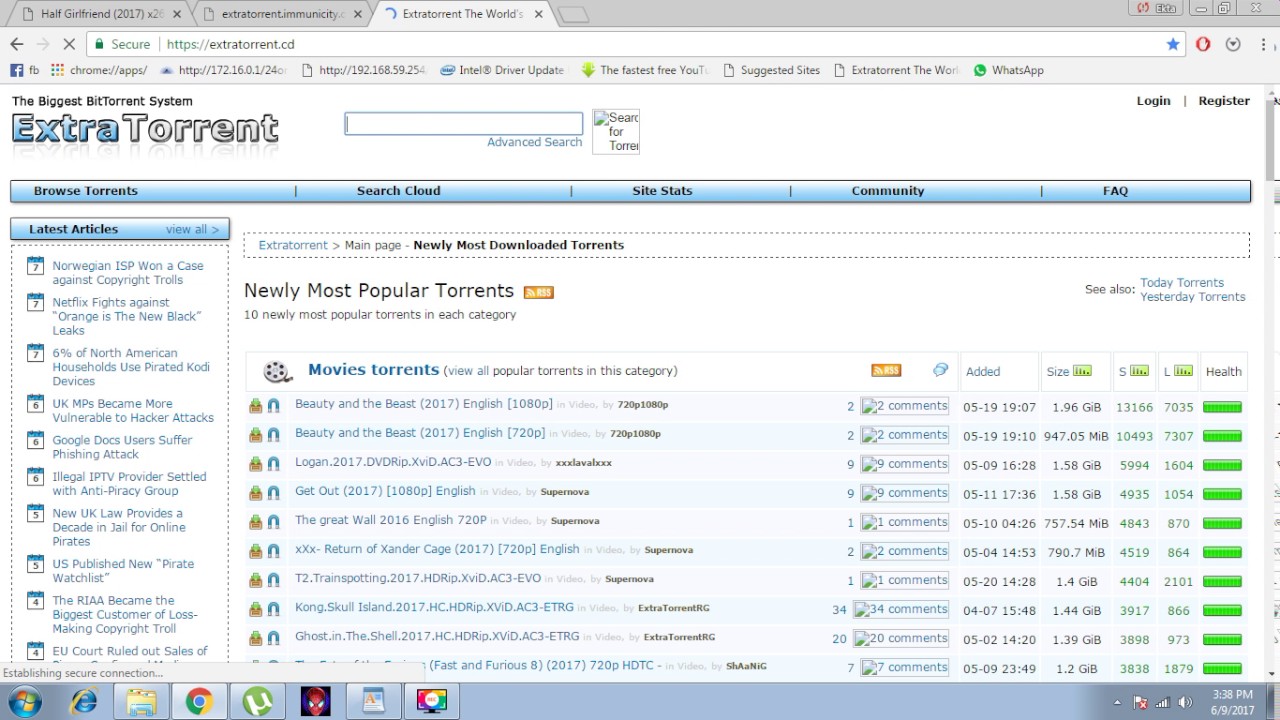Image resolution: width=1280 pixels, height=720 pixels.
Task: Open the RSS feed icon beside Newly Most Popular Torrents
Action: [539, 292]
